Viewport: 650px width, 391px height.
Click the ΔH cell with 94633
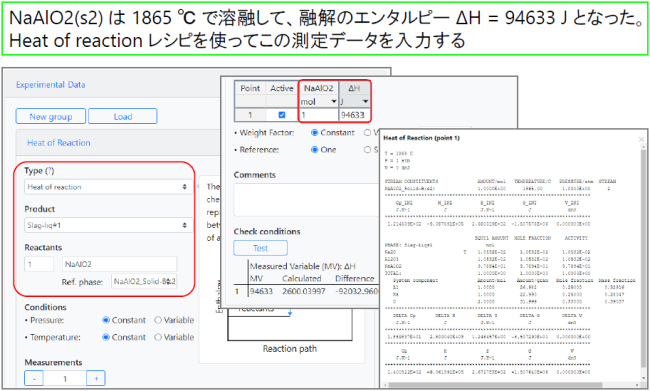pyautogui.click(x=354, y=115)
